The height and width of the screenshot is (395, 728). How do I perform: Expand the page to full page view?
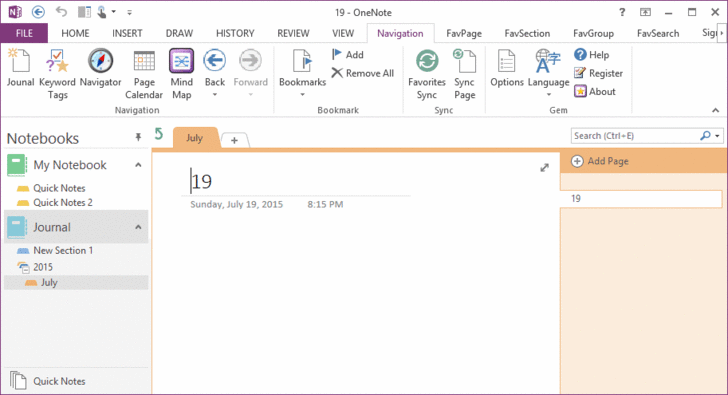pos(545,168)
